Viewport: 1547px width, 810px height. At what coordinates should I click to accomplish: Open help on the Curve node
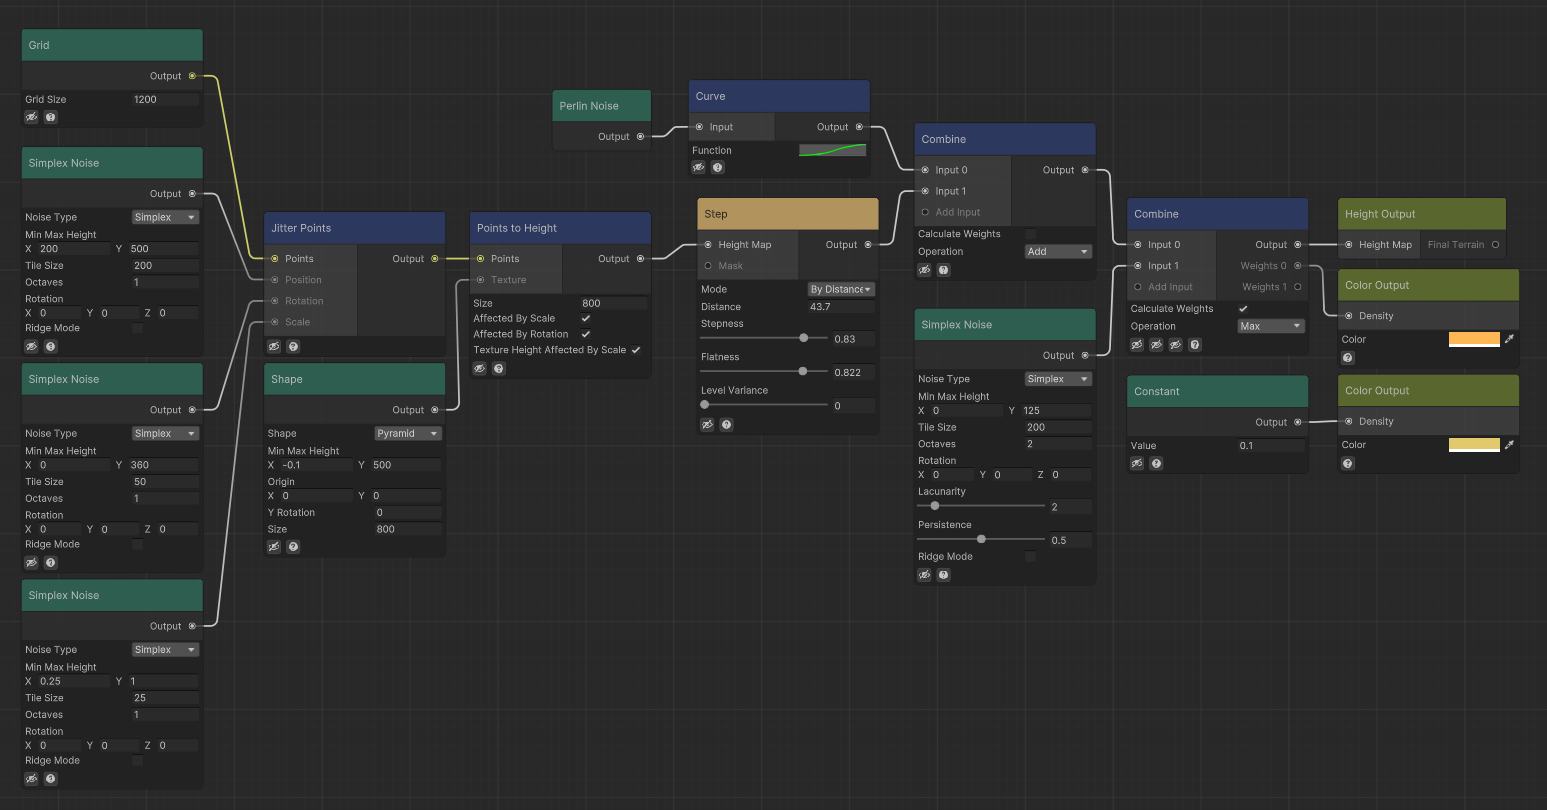(718, 168)
